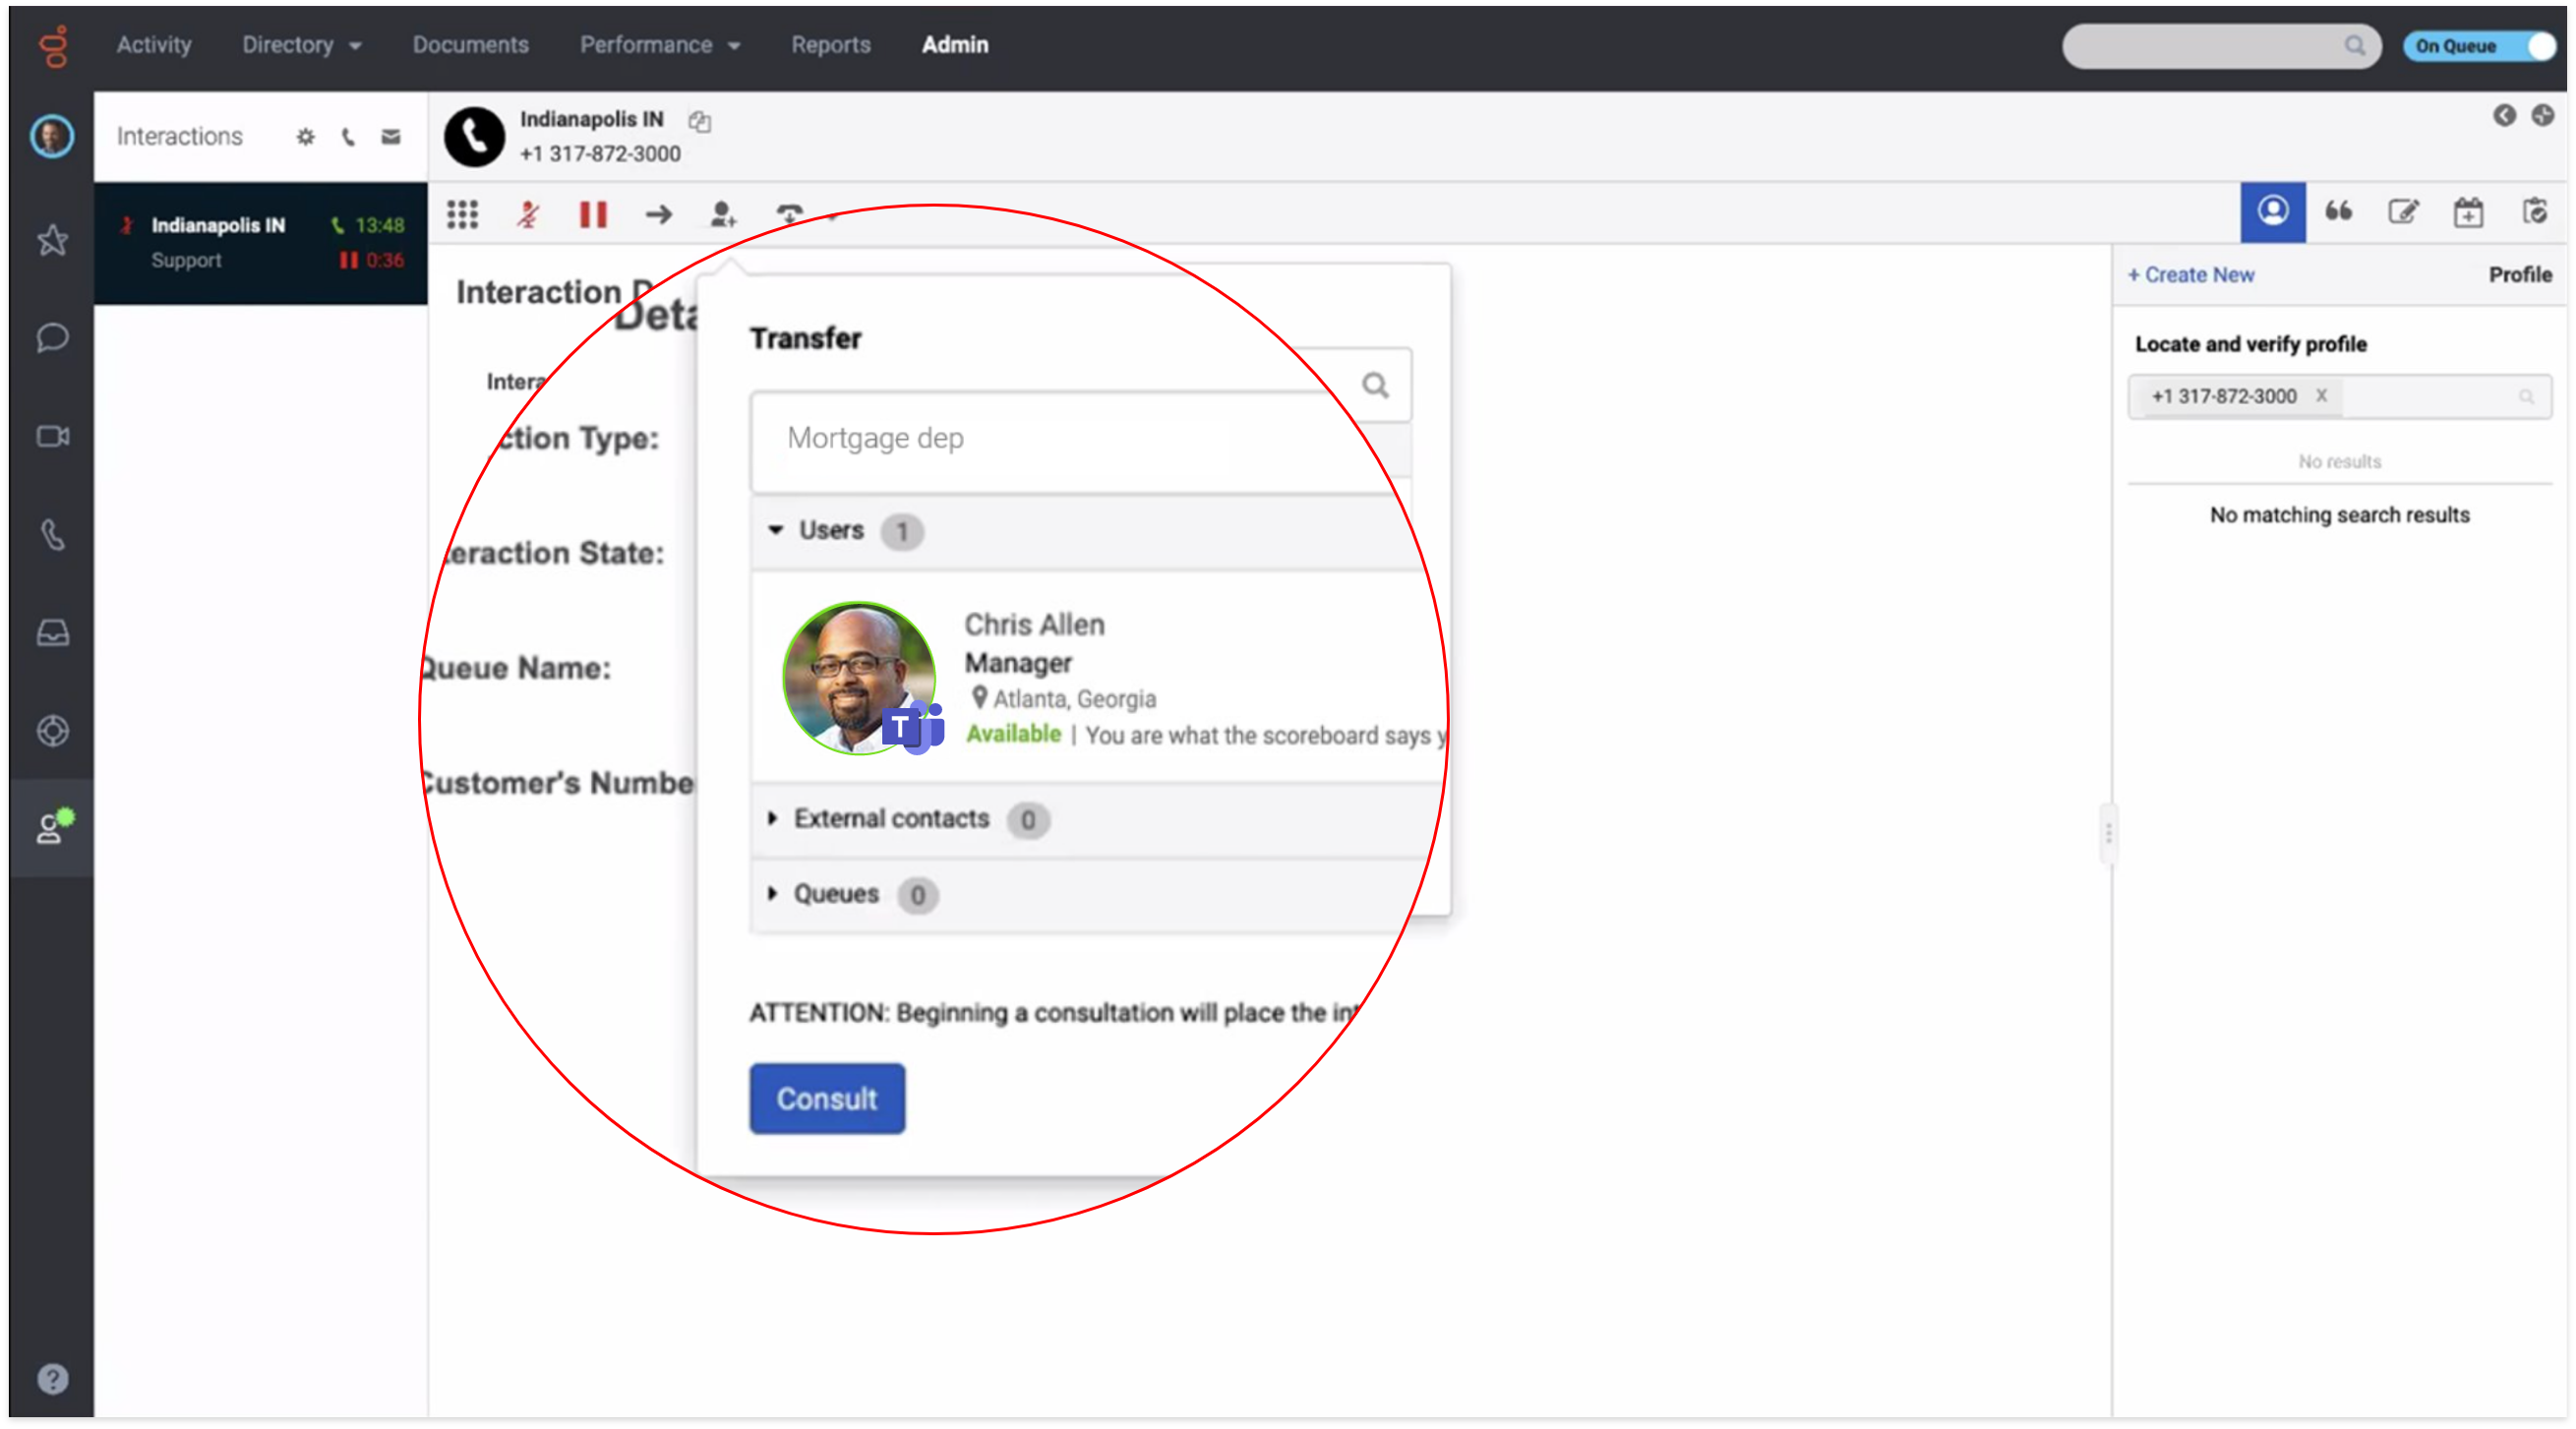Click the transfer arrow icon

coord(658,214)
